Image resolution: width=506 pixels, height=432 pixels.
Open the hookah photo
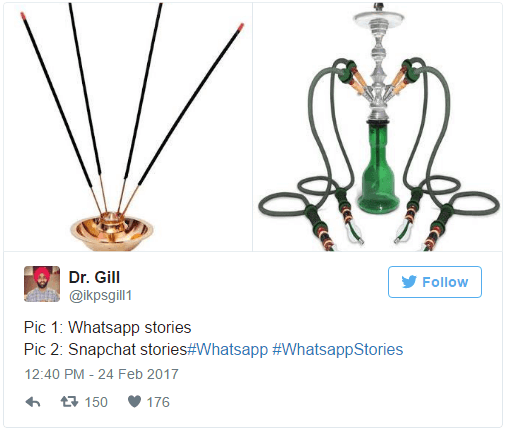pos(377,127)
